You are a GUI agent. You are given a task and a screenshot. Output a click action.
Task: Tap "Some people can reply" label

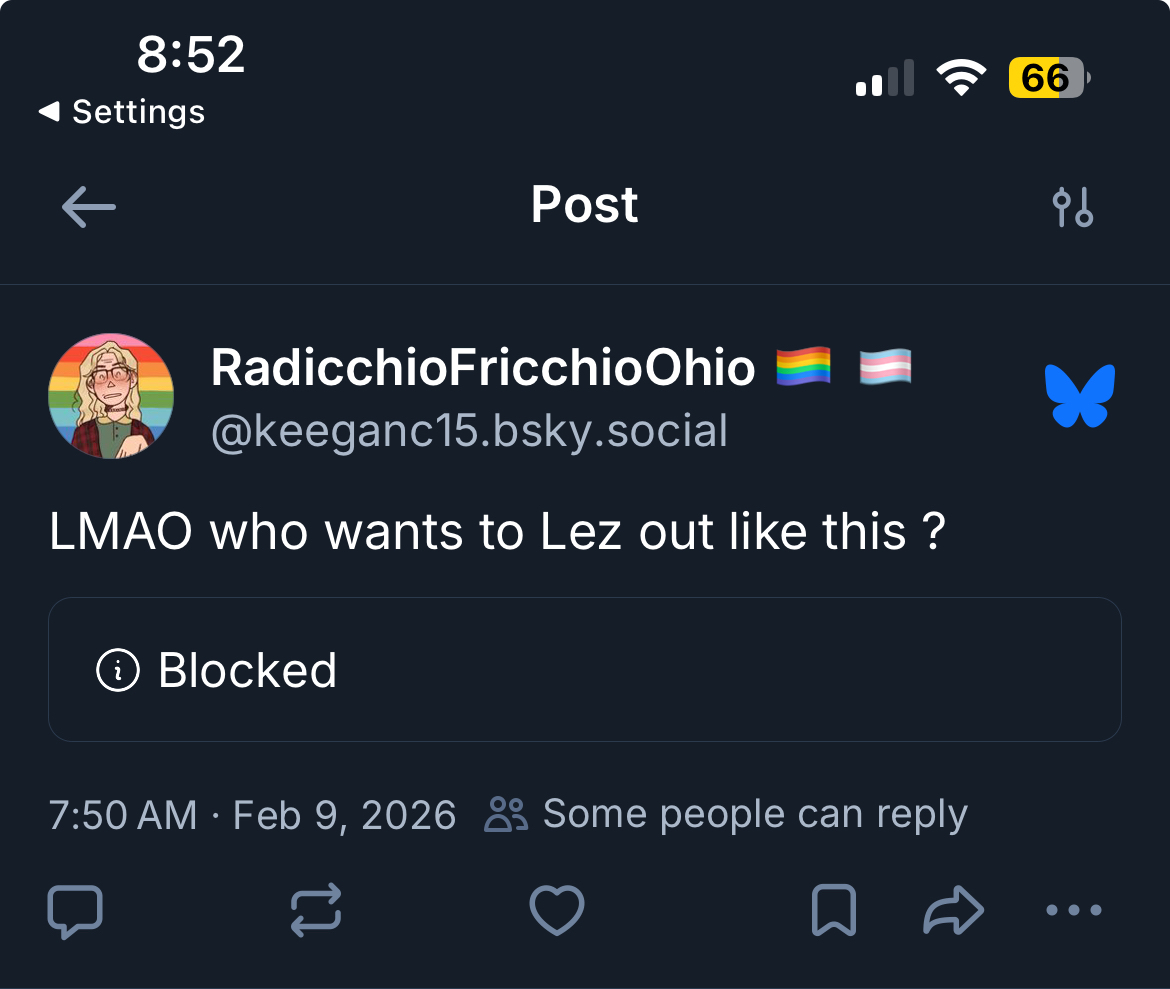click(754, 814)
